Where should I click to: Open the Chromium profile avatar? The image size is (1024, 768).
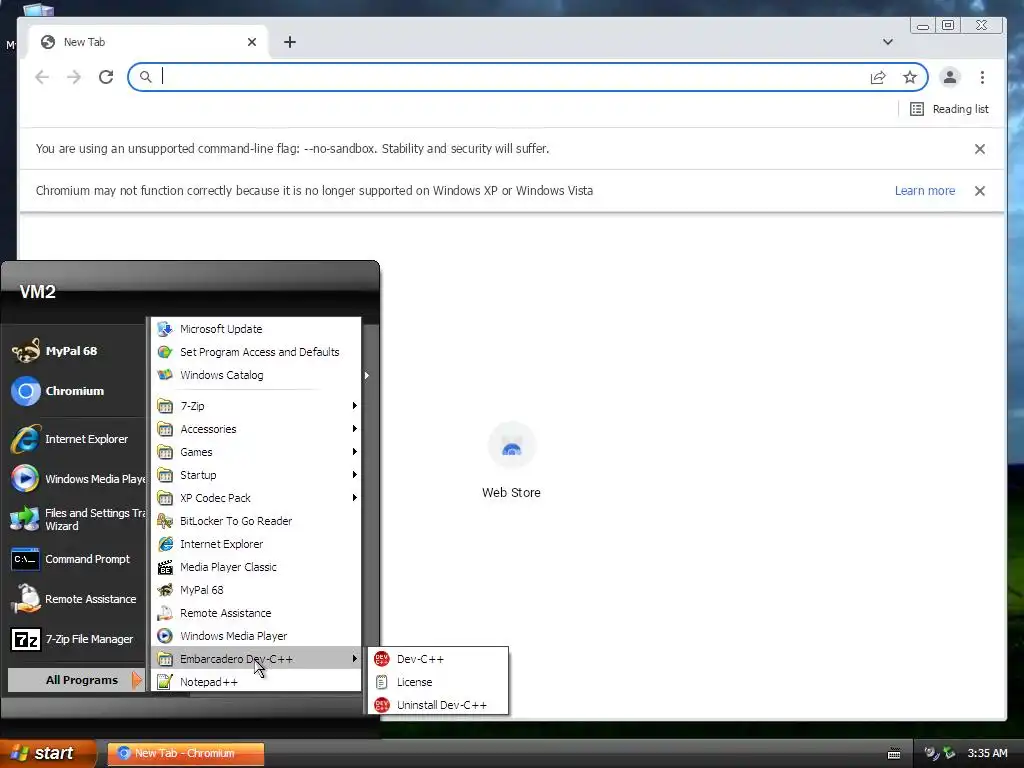950,77
